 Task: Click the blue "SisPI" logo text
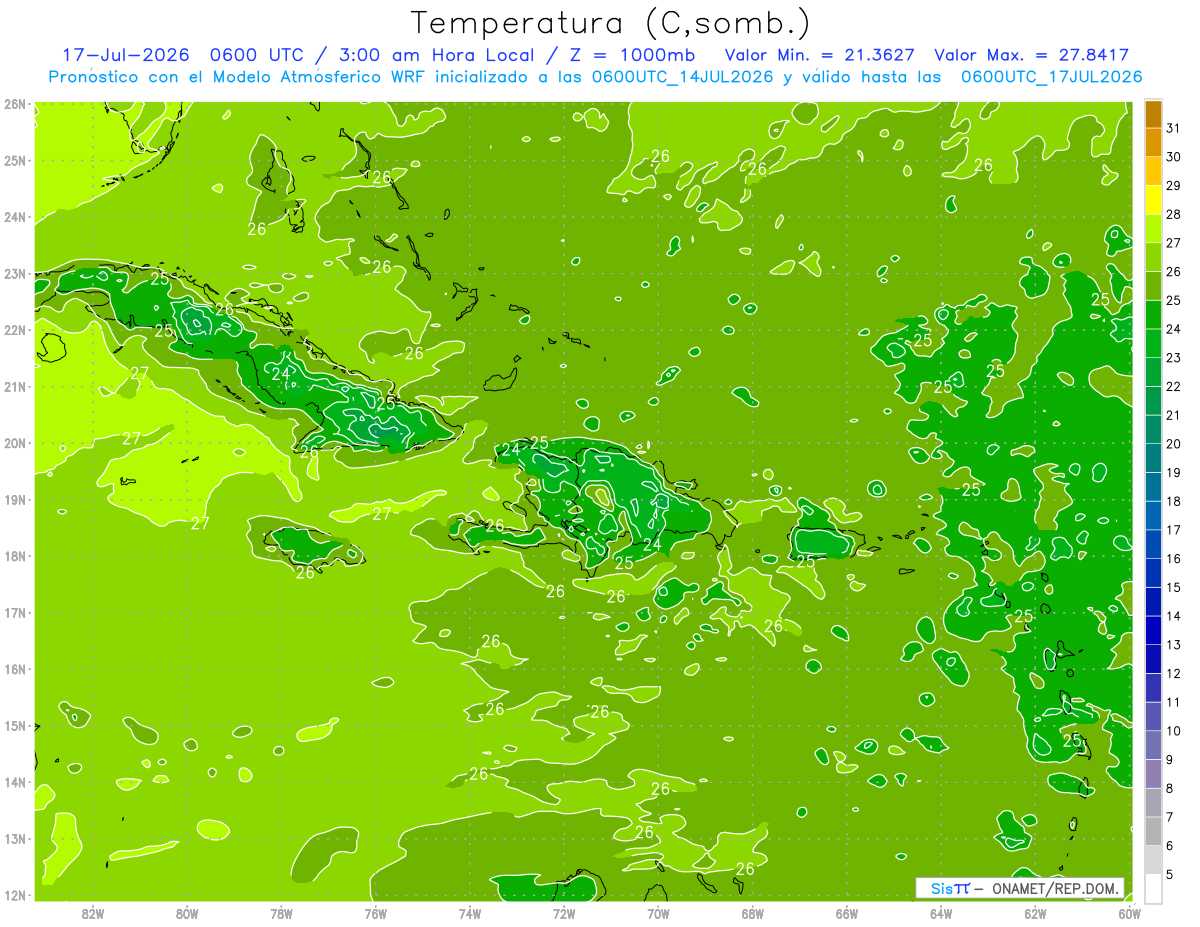(950, 888)
